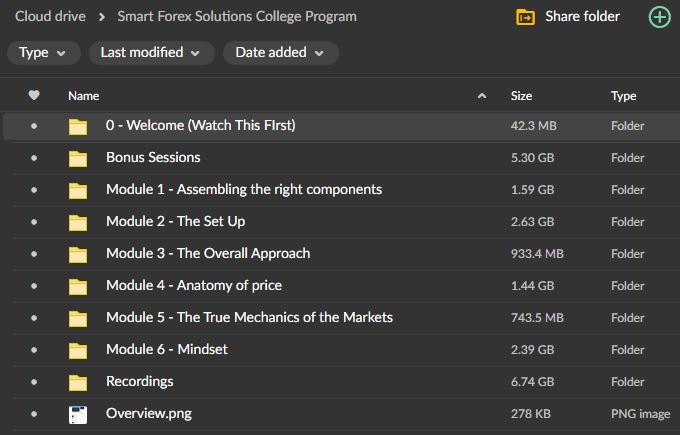
Task: Open Module 5 - The True Mechanics folder
Action: [249, 318]
